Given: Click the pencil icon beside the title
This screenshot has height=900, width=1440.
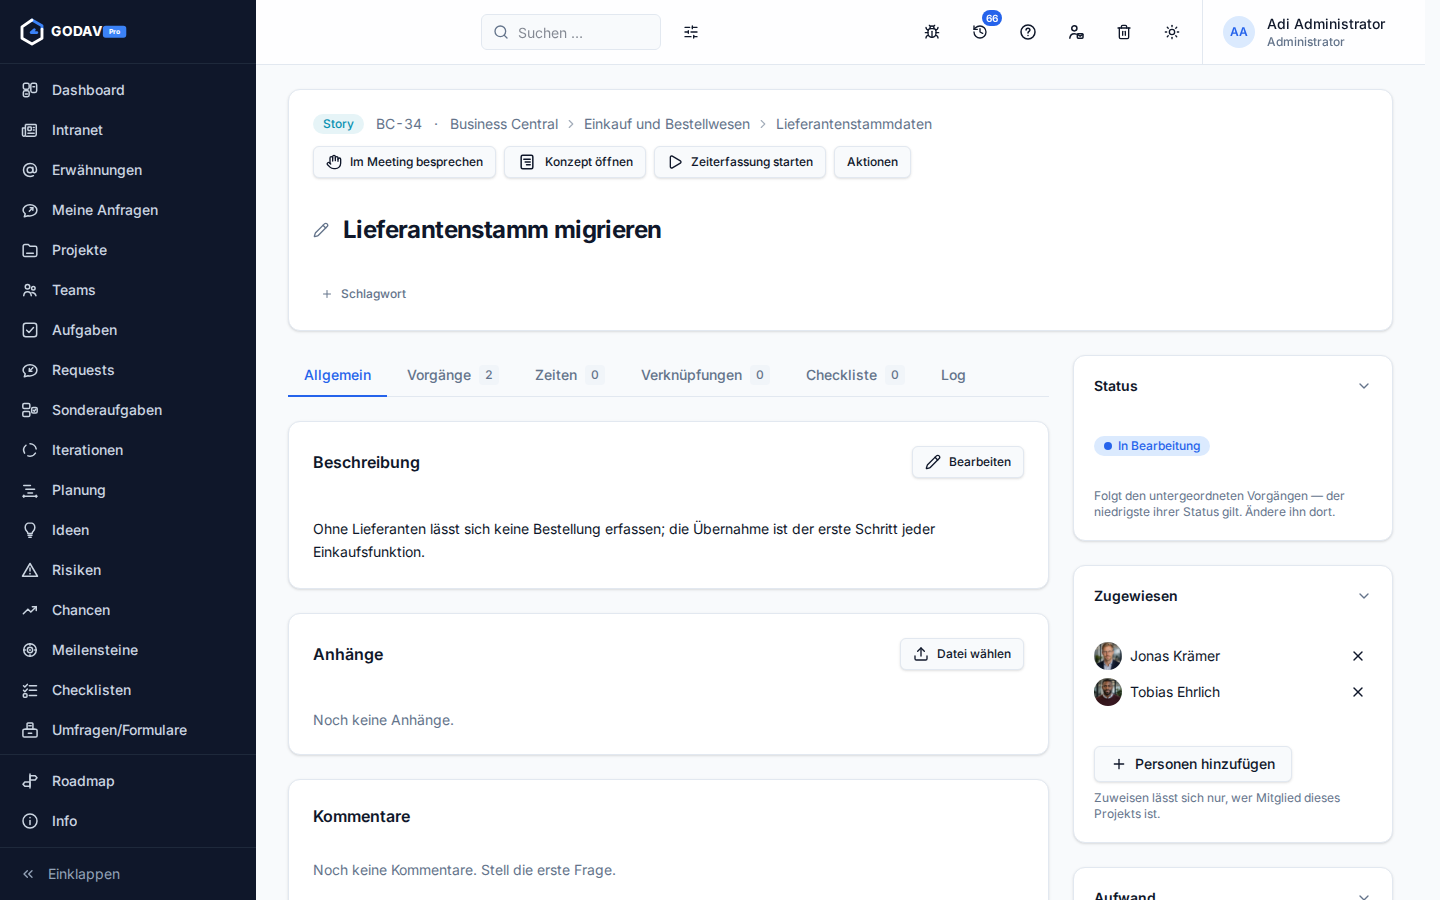Looking at the screenshot, I should pos(321,230).
